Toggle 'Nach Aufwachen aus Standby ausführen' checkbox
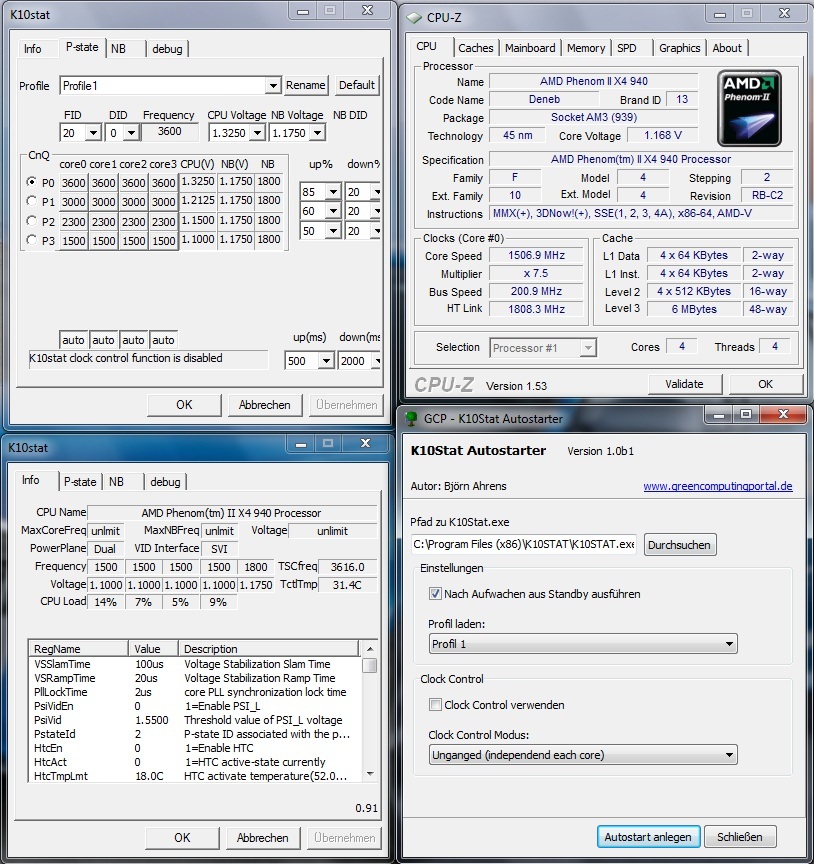 [x=435, y=593]
